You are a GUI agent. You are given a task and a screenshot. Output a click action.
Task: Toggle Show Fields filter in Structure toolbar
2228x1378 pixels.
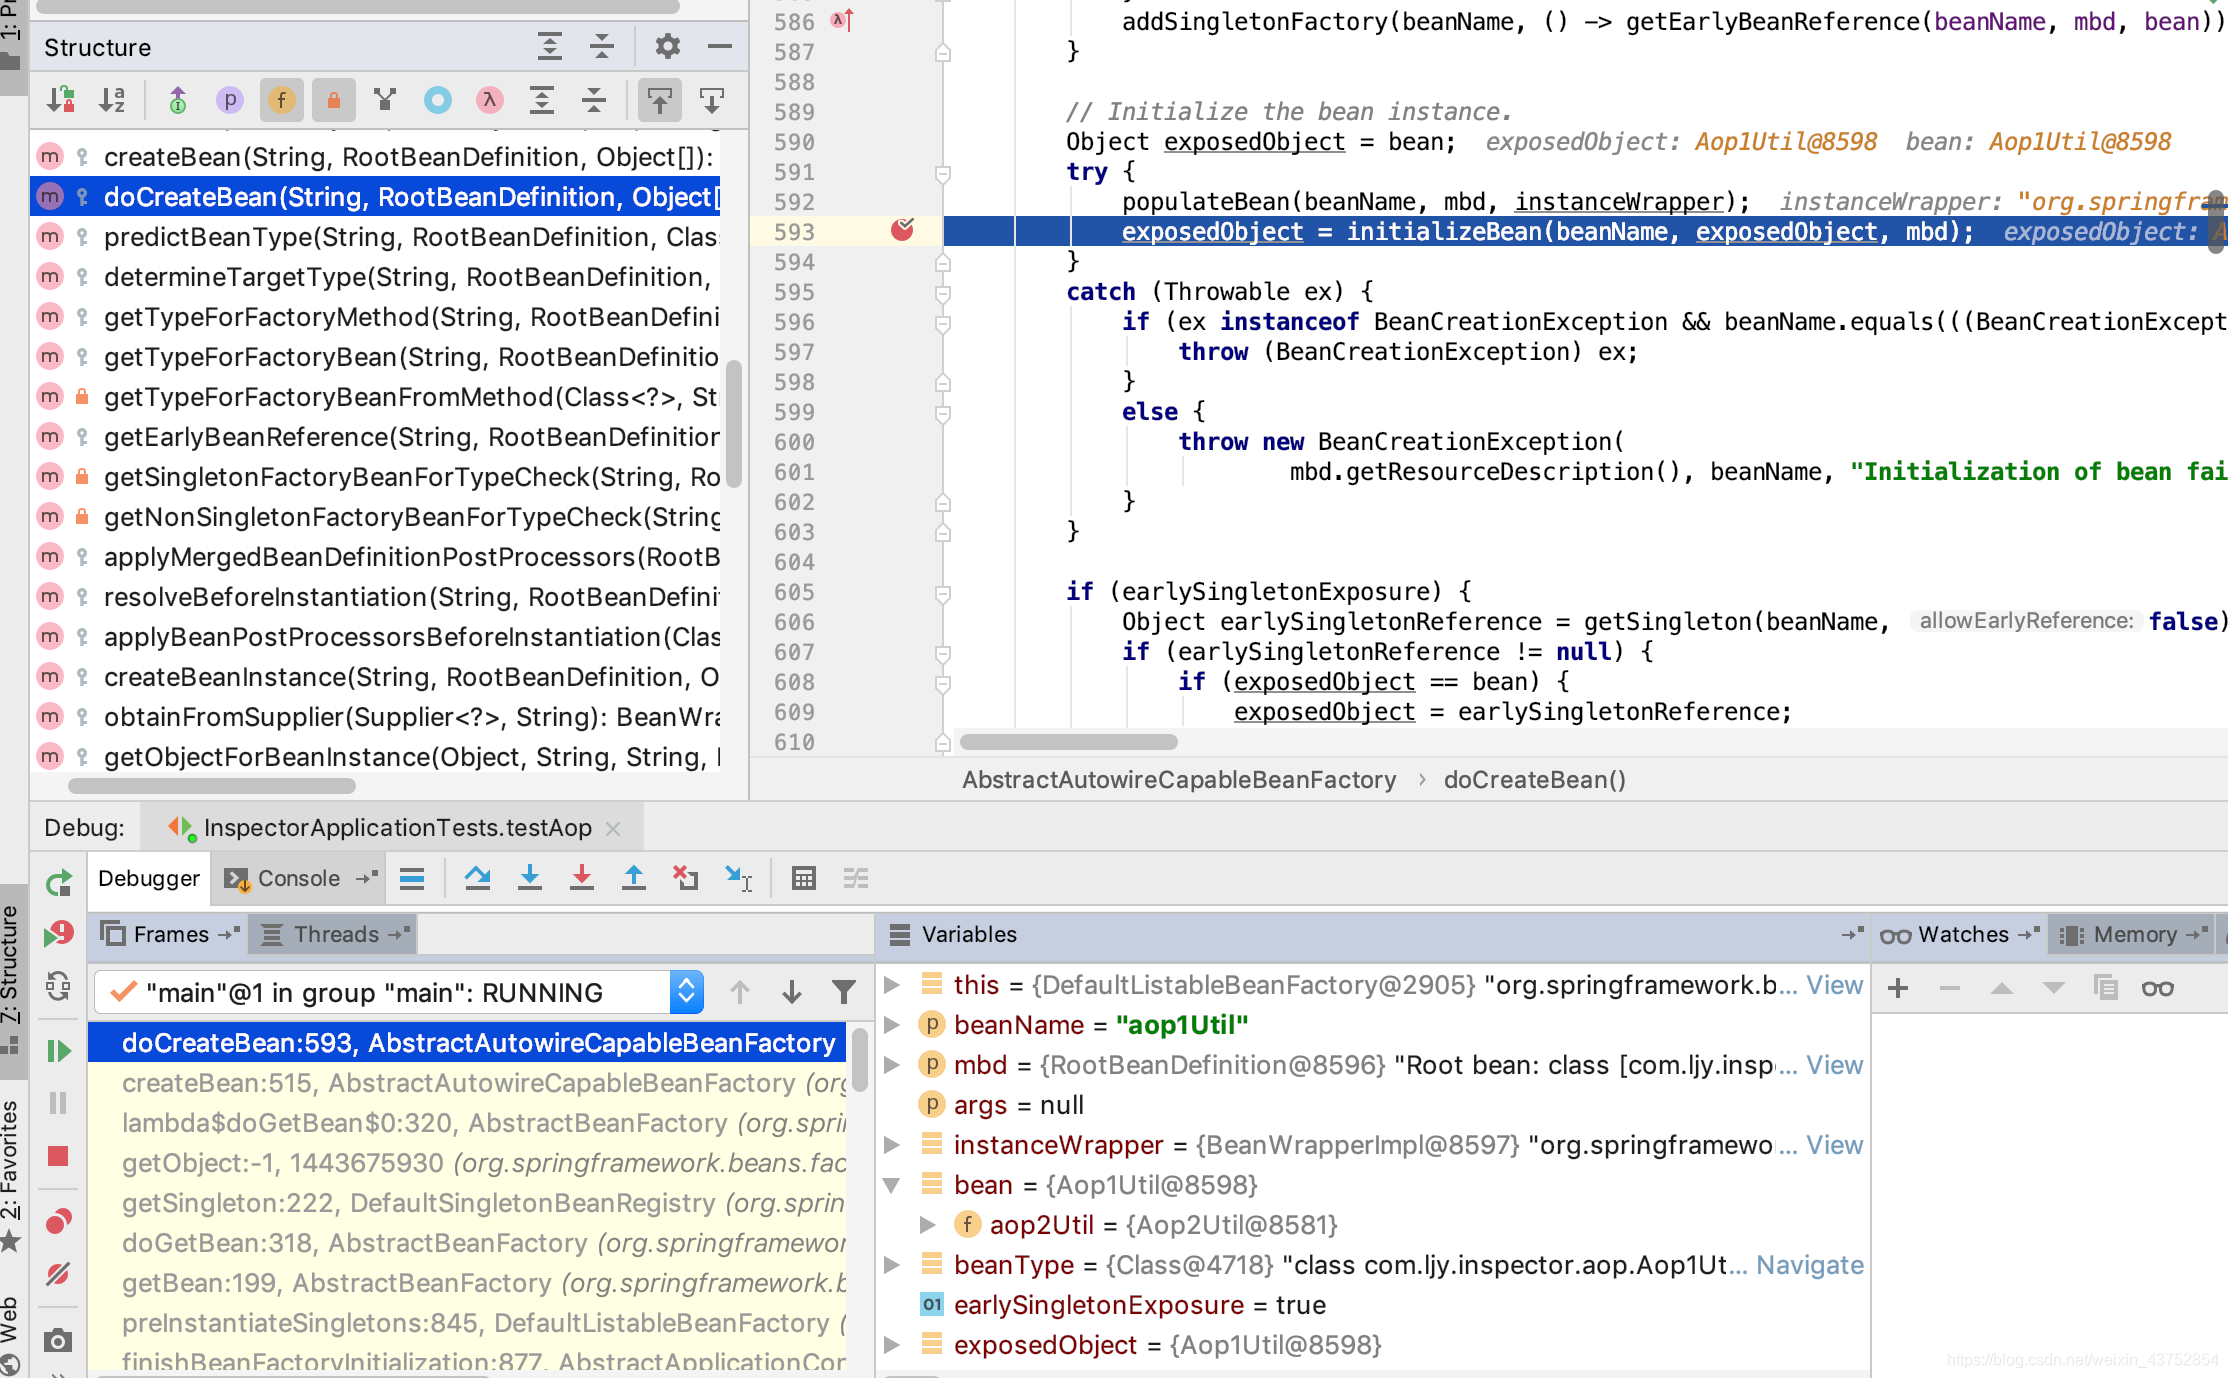click(x=281, y=100)
